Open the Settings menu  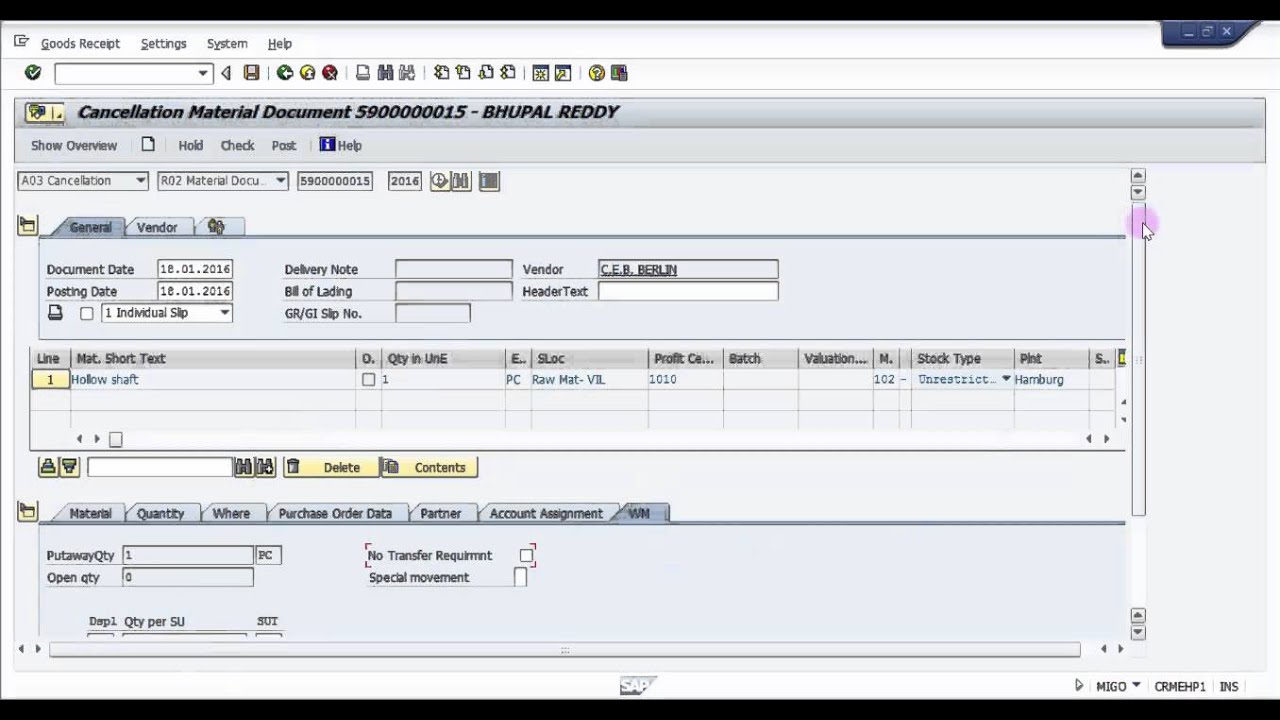pyautogui.click(x=163, y=44)
